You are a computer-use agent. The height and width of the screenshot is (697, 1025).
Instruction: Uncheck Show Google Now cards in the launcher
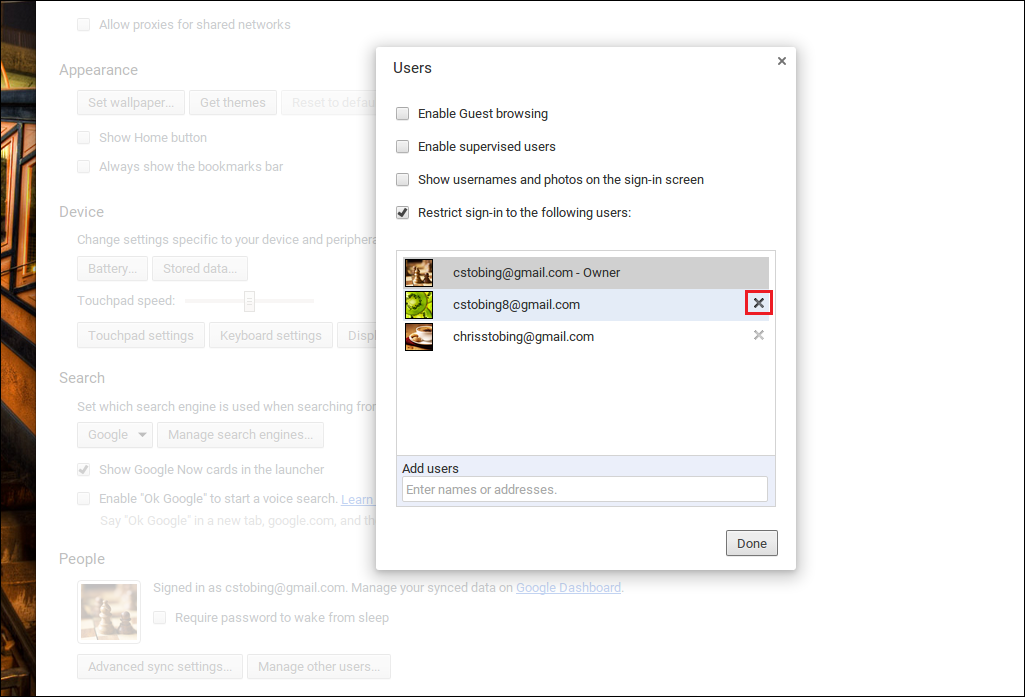tap(84, 469)
